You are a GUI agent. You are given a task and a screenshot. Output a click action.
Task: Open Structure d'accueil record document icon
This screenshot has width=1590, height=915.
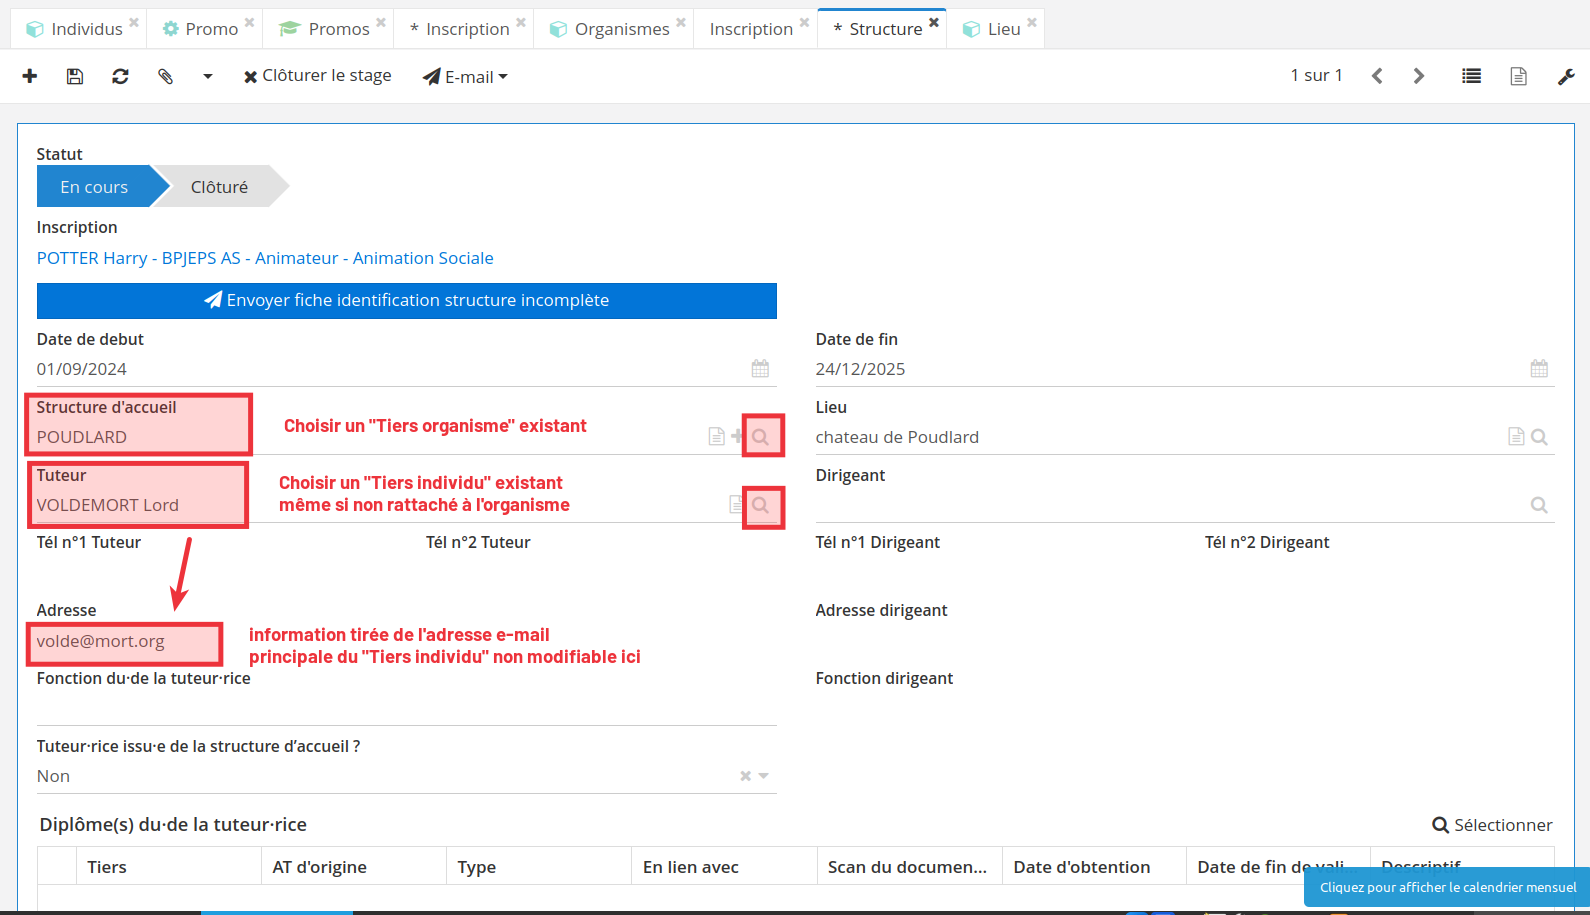pos(716,436)
